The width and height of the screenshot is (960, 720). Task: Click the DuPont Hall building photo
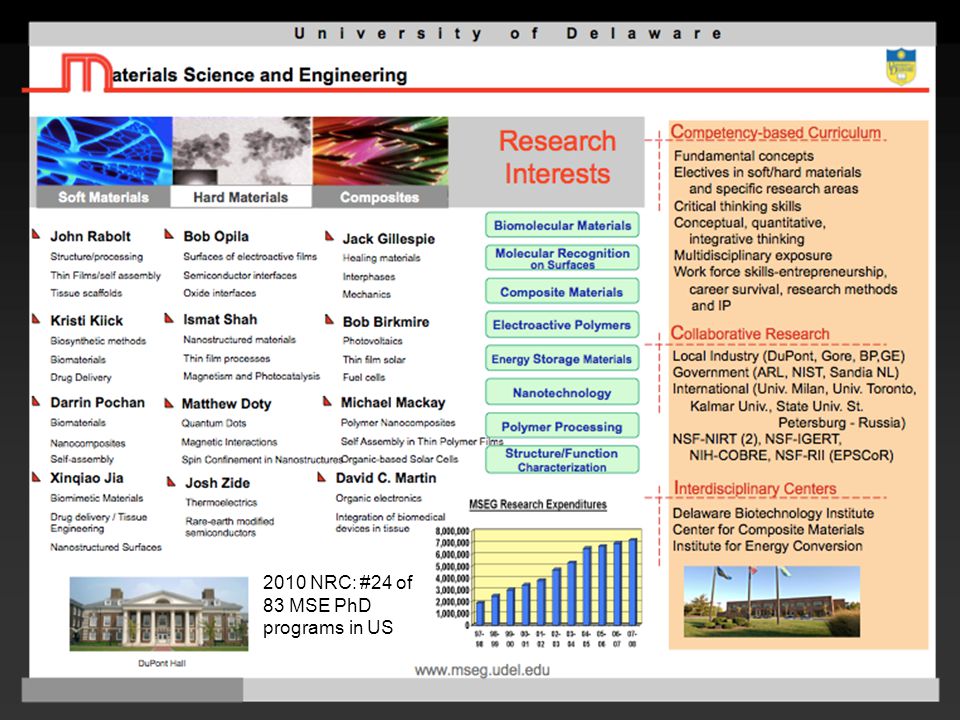[x=159, y=613]
